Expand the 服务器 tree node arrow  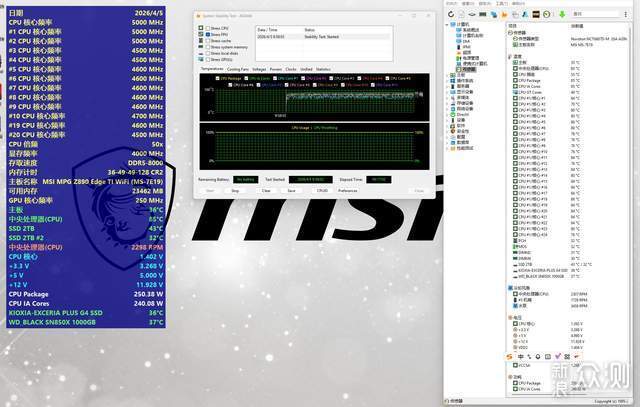point(447,87)
